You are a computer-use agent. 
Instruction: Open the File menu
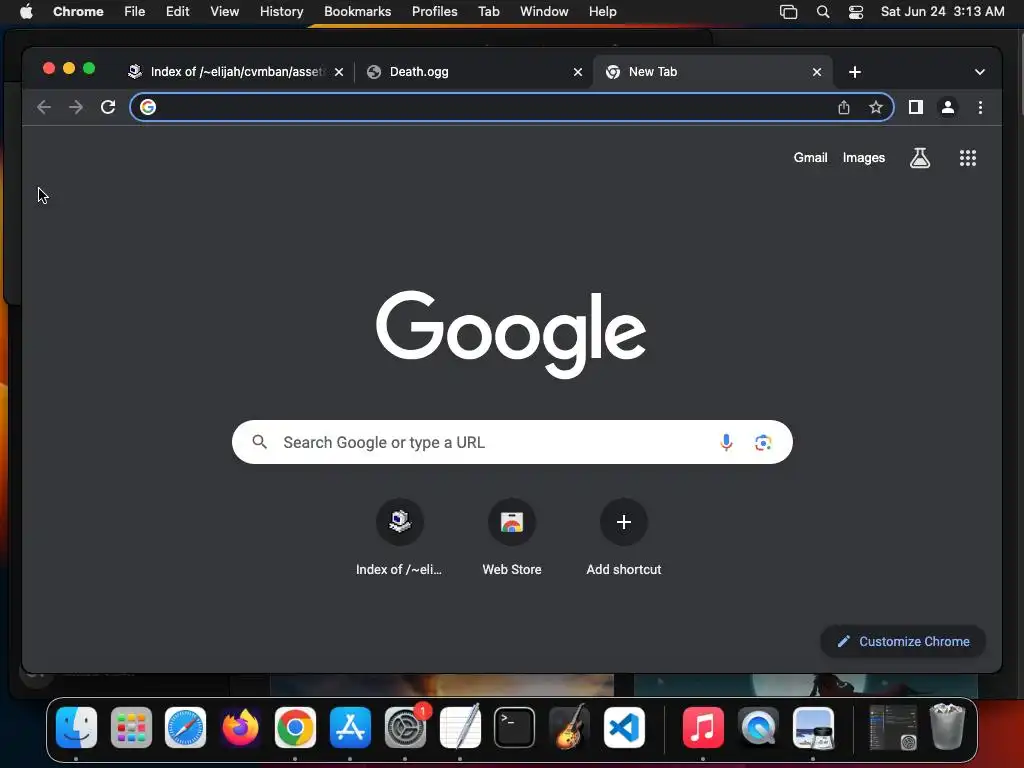pyautogui.click(x=135, y=12)
